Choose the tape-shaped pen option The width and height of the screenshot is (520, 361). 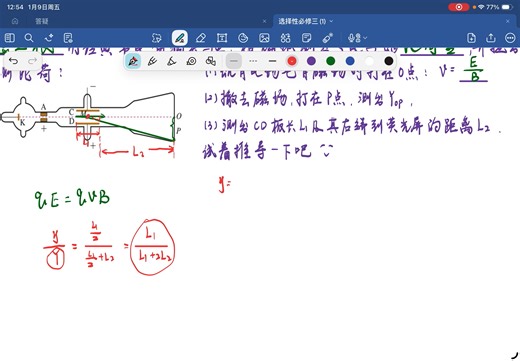191,61
